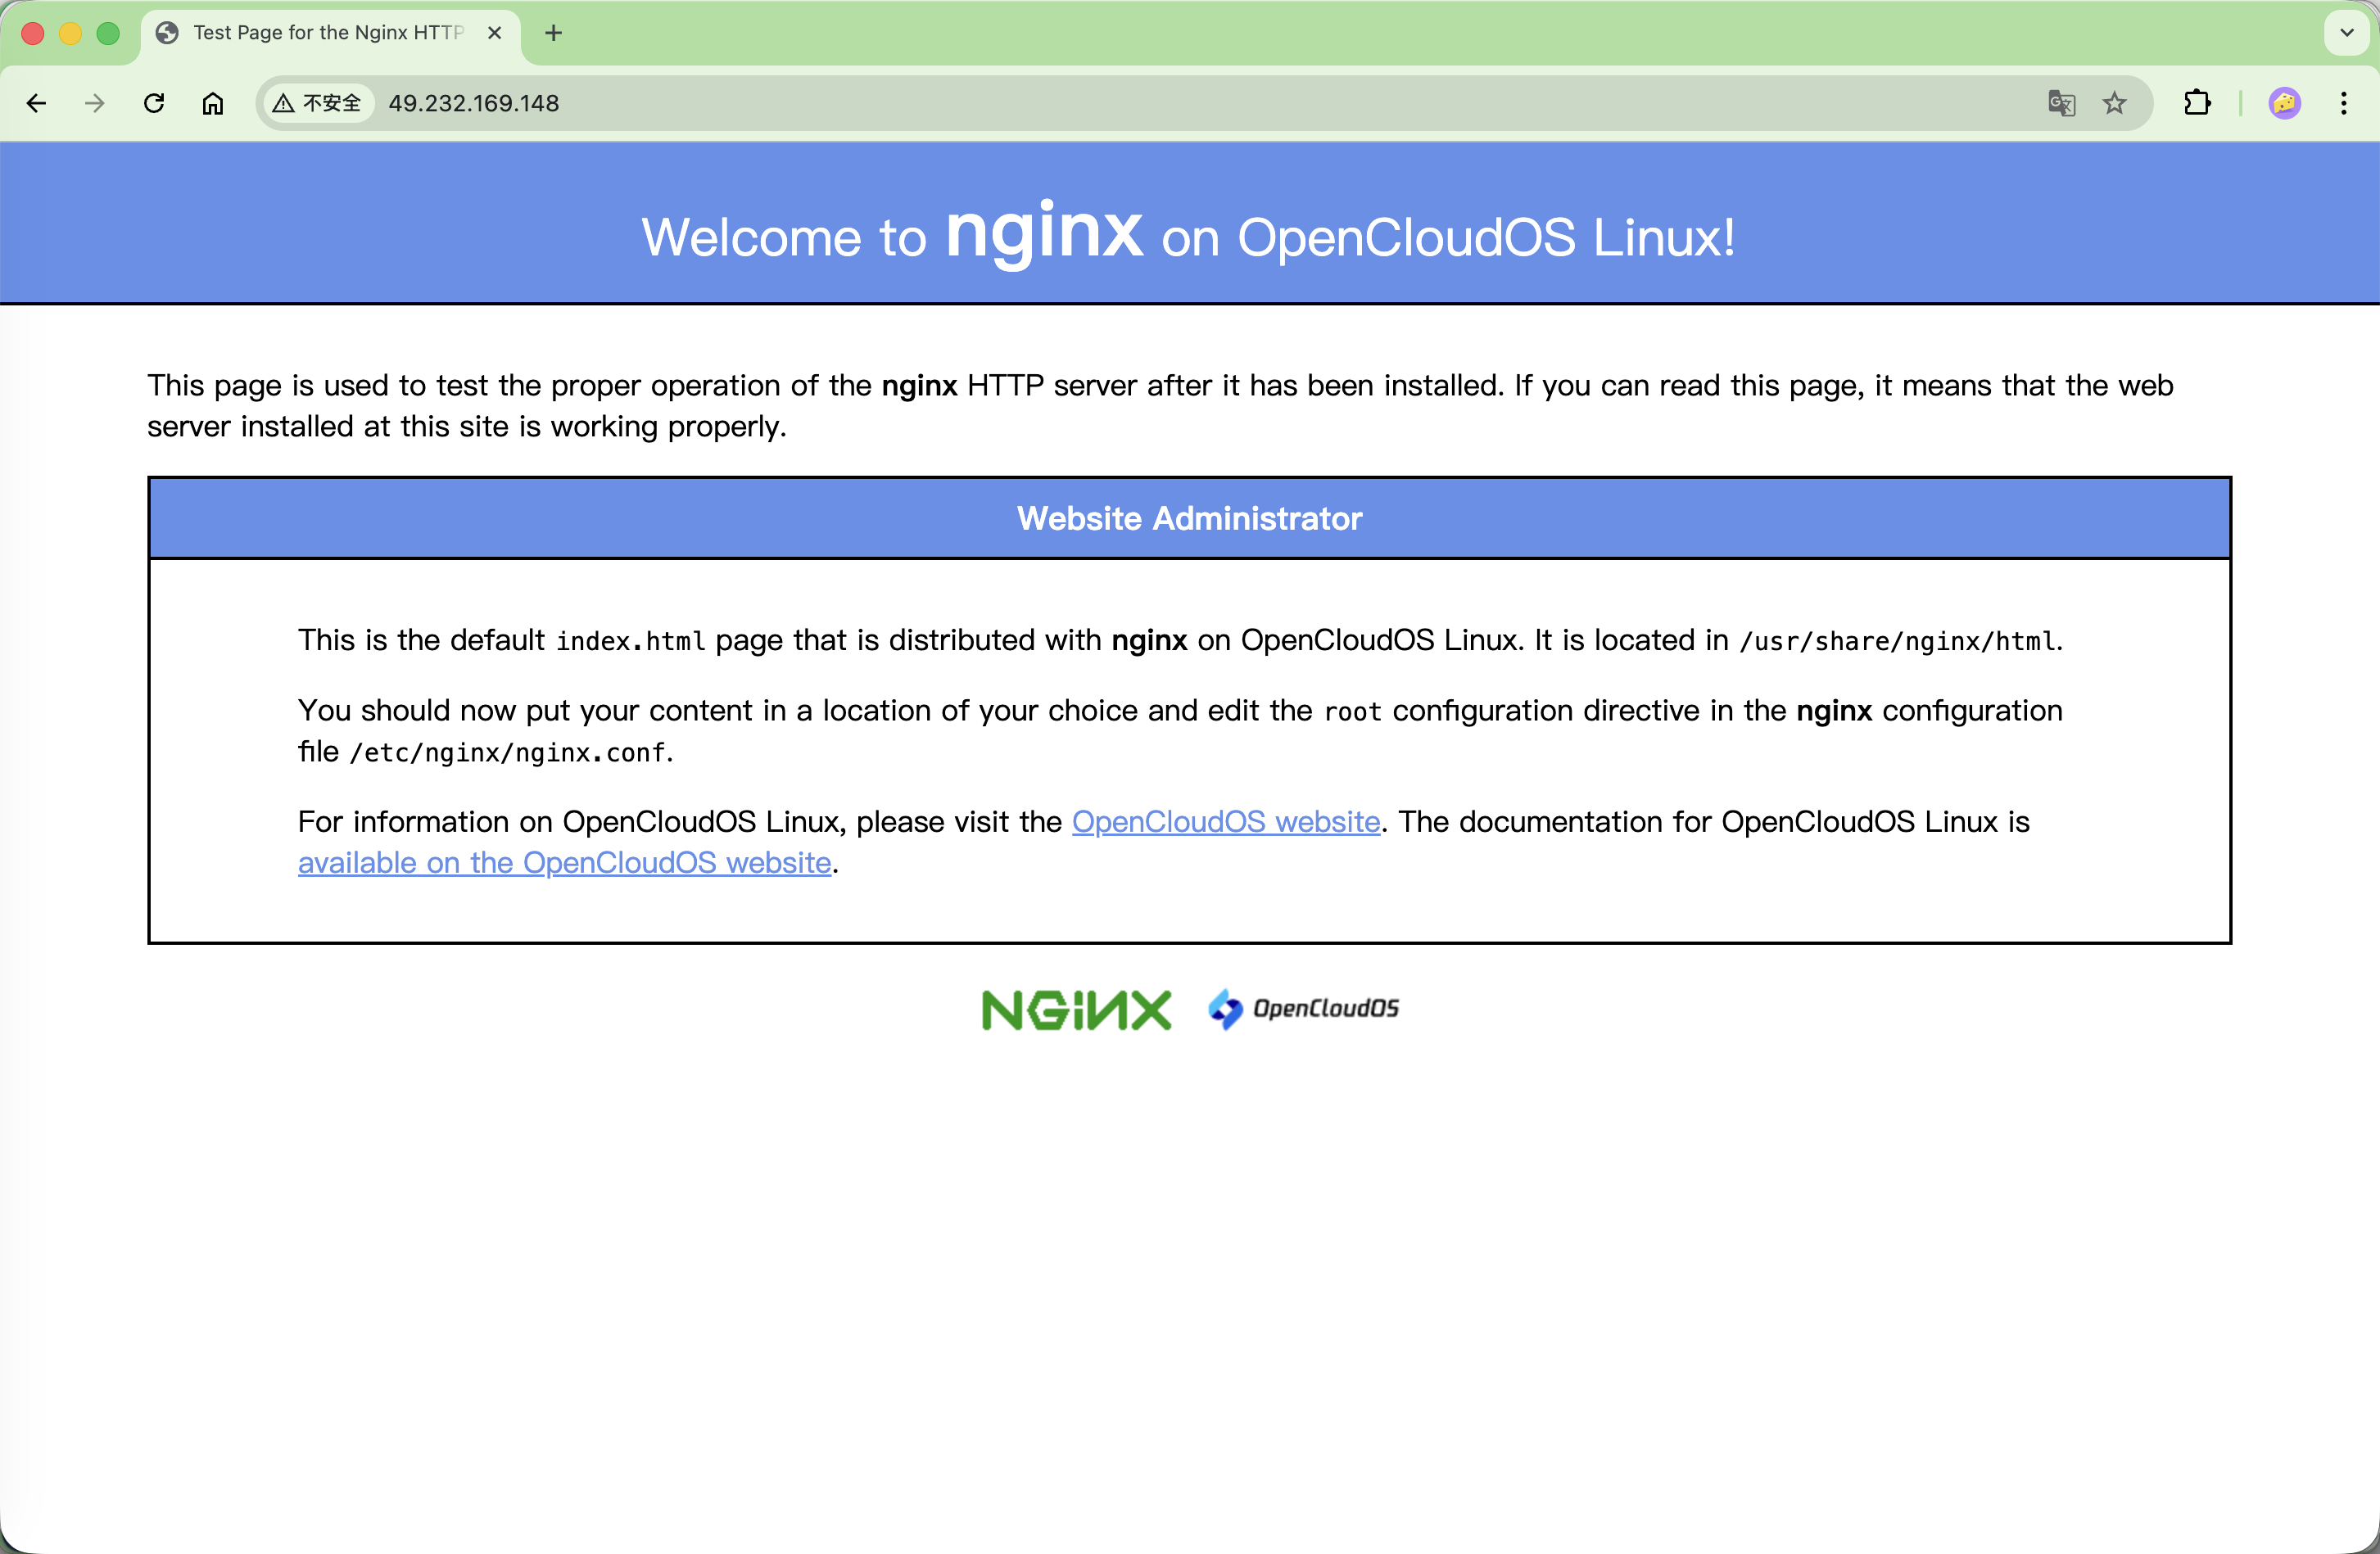Image resolution: width=2380 pixels, height=1554 pixels.
Task: Click the address bar IP 49.232.169.148
Action: tap(474, 103)
